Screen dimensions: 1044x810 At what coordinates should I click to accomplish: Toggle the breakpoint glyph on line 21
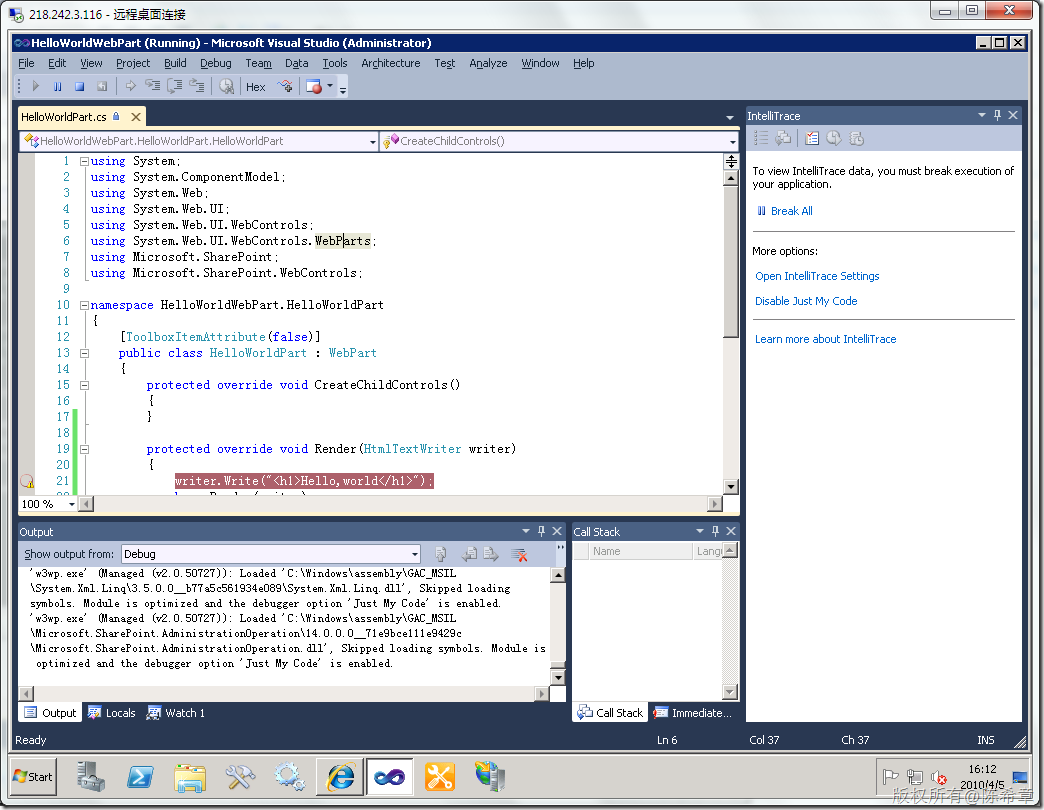pyautogui.click(x=27, y=481)
